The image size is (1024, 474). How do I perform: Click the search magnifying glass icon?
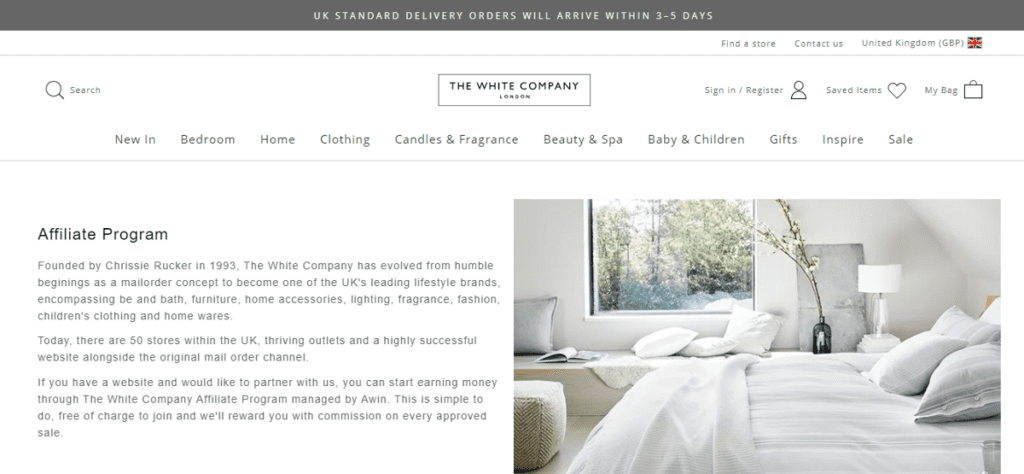click(x=54, y=90)
